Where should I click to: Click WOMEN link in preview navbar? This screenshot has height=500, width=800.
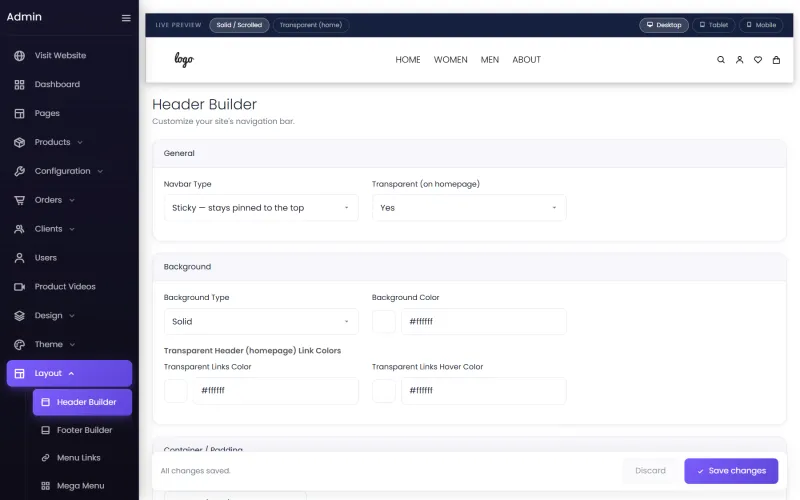[x=451, y=60]
